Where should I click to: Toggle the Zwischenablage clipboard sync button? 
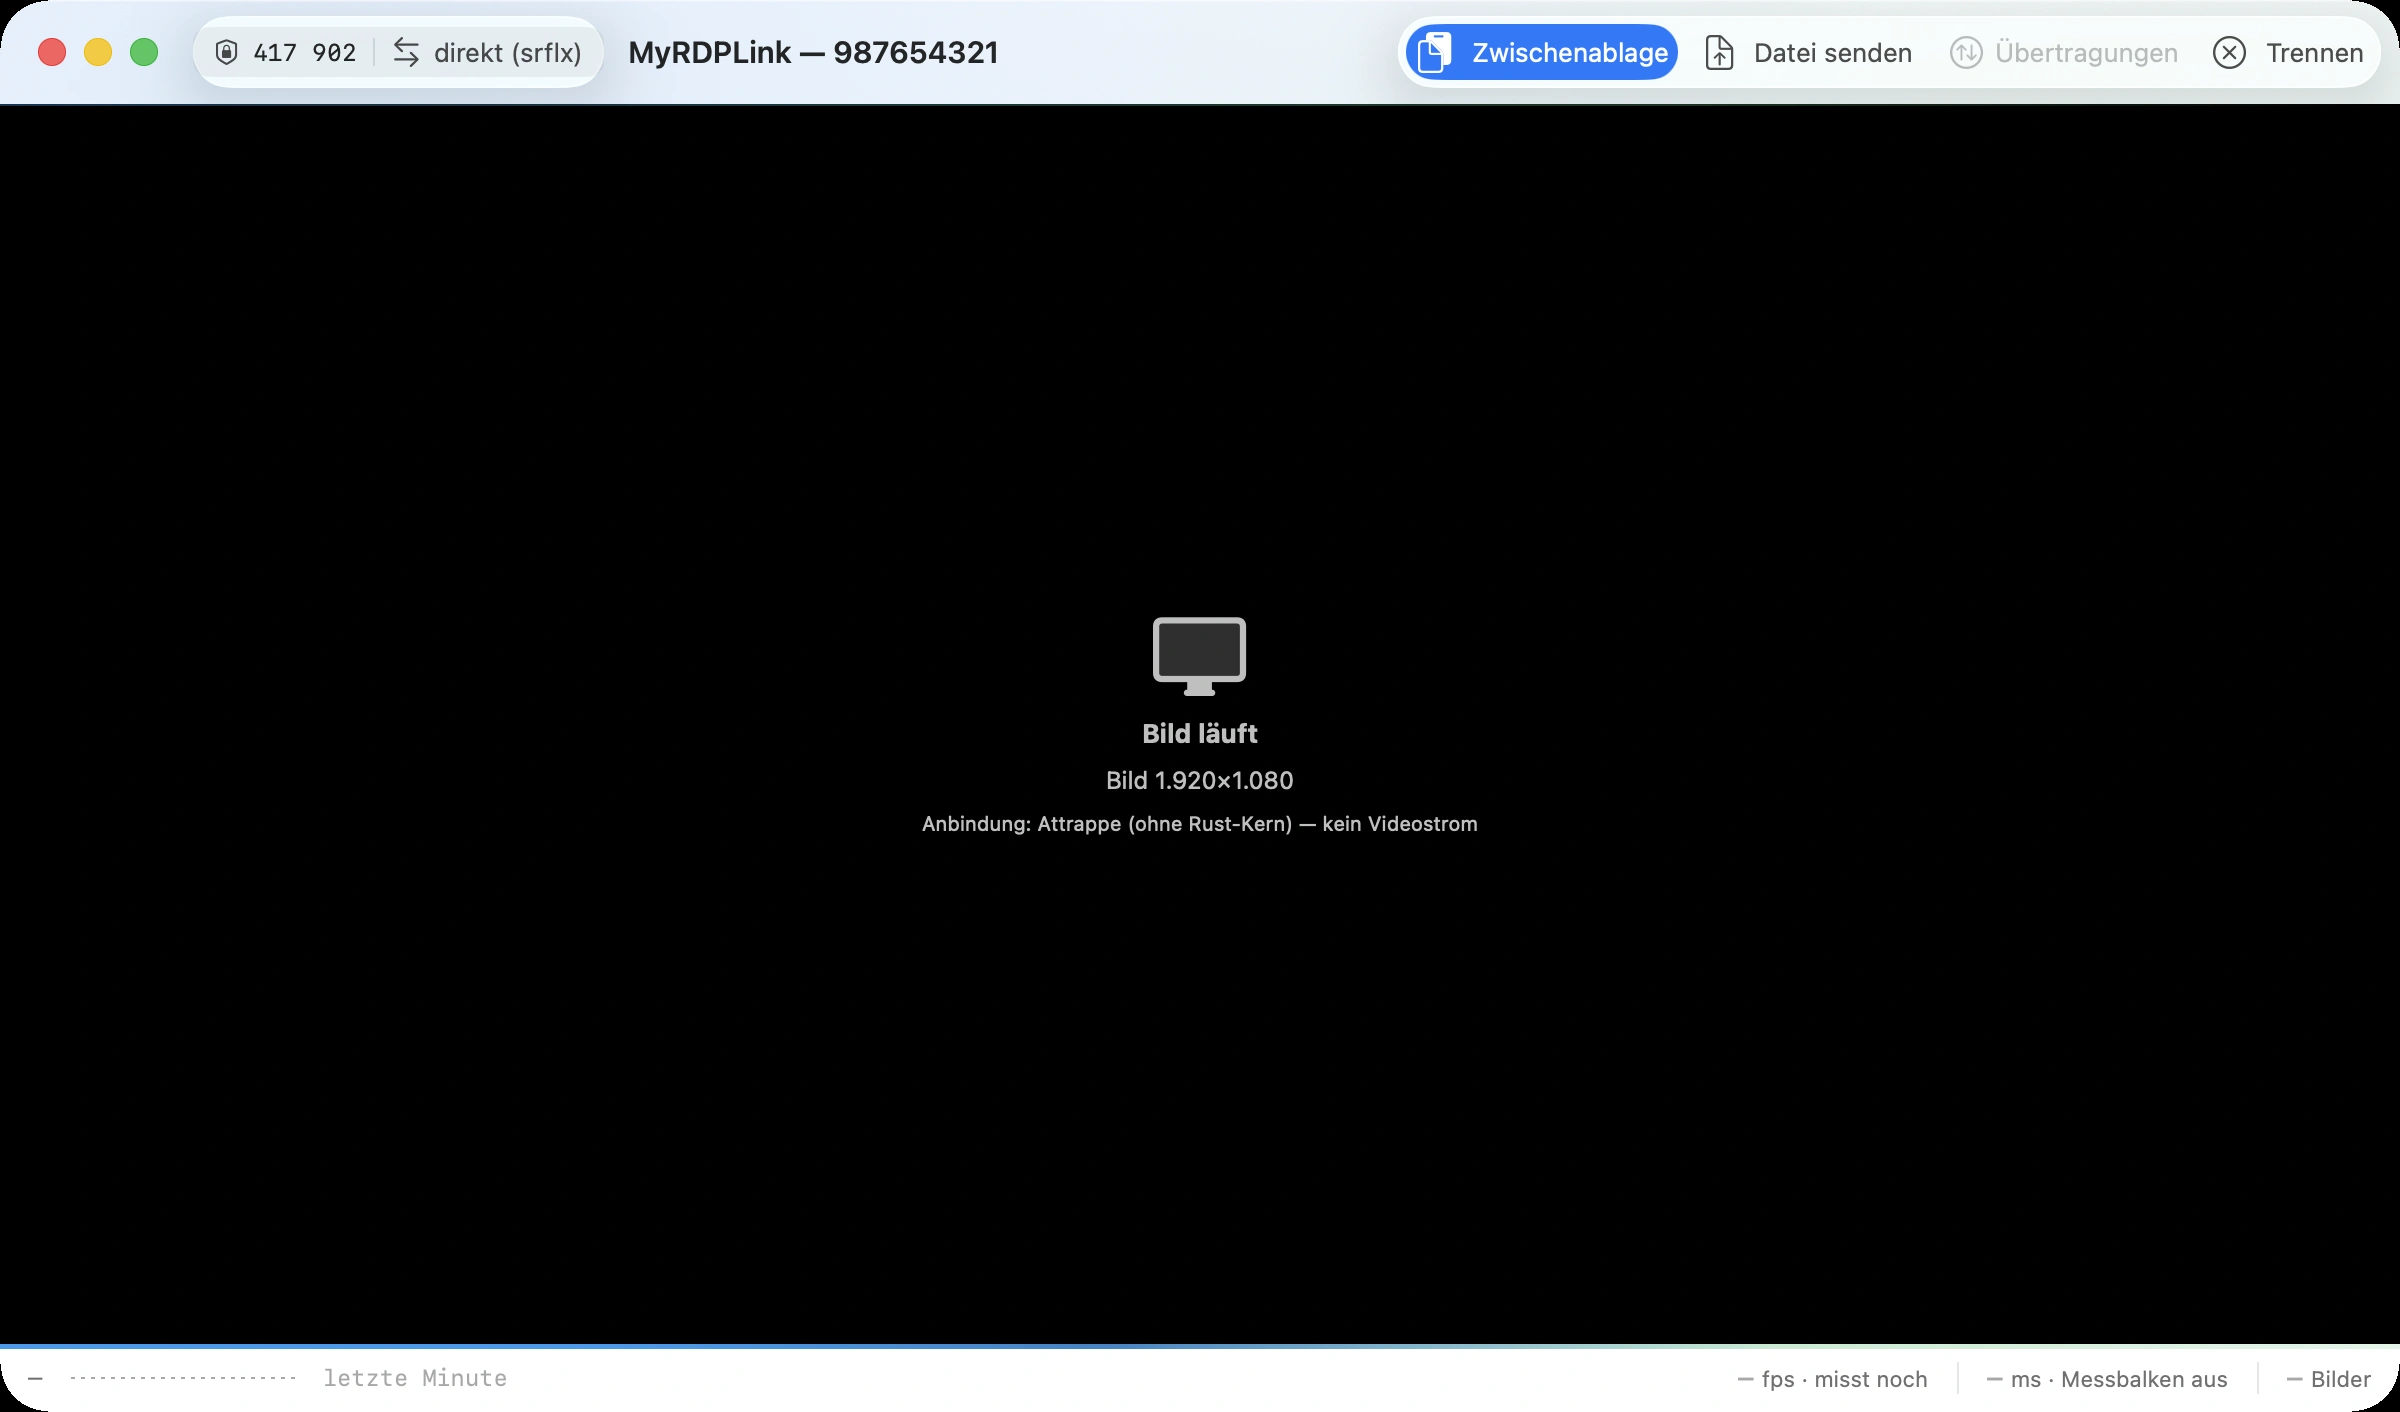click(1541, 52)
